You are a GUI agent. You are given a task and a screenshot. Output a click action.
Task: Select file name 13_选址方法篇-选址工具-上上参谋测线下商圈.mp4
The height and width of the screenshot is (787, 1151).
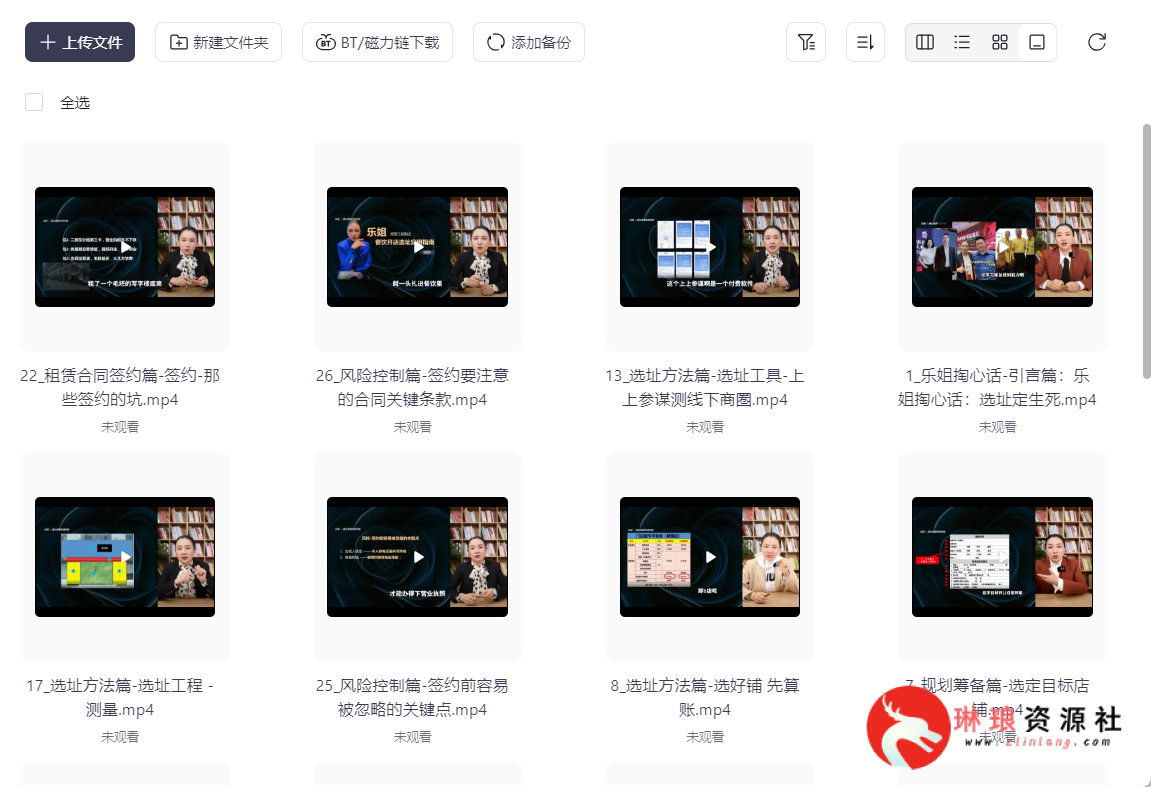[705, 388]
